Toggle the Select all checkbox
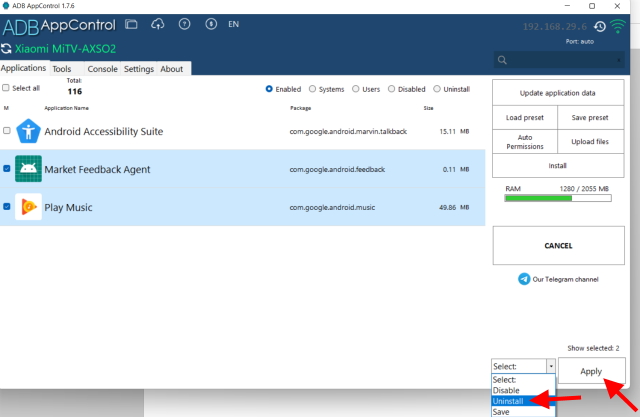Viewport: 640px width, 417px height. point(6,88)
